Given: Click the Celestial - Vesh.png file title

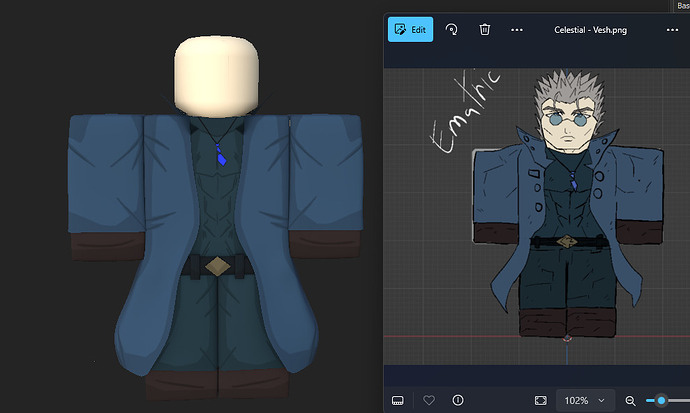Looking at the screenshot, I should pyautogui.click(x=590, y=30).
